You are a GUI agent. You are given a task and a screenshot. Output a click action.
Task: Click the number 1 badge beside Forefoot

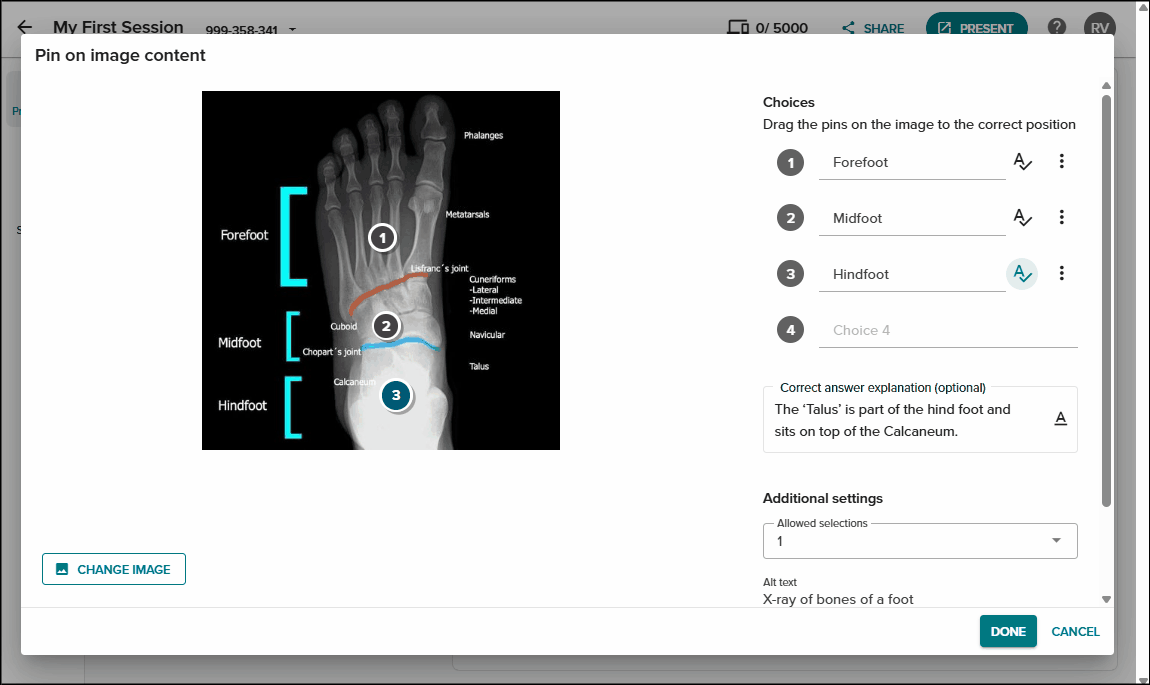[791, 163]
